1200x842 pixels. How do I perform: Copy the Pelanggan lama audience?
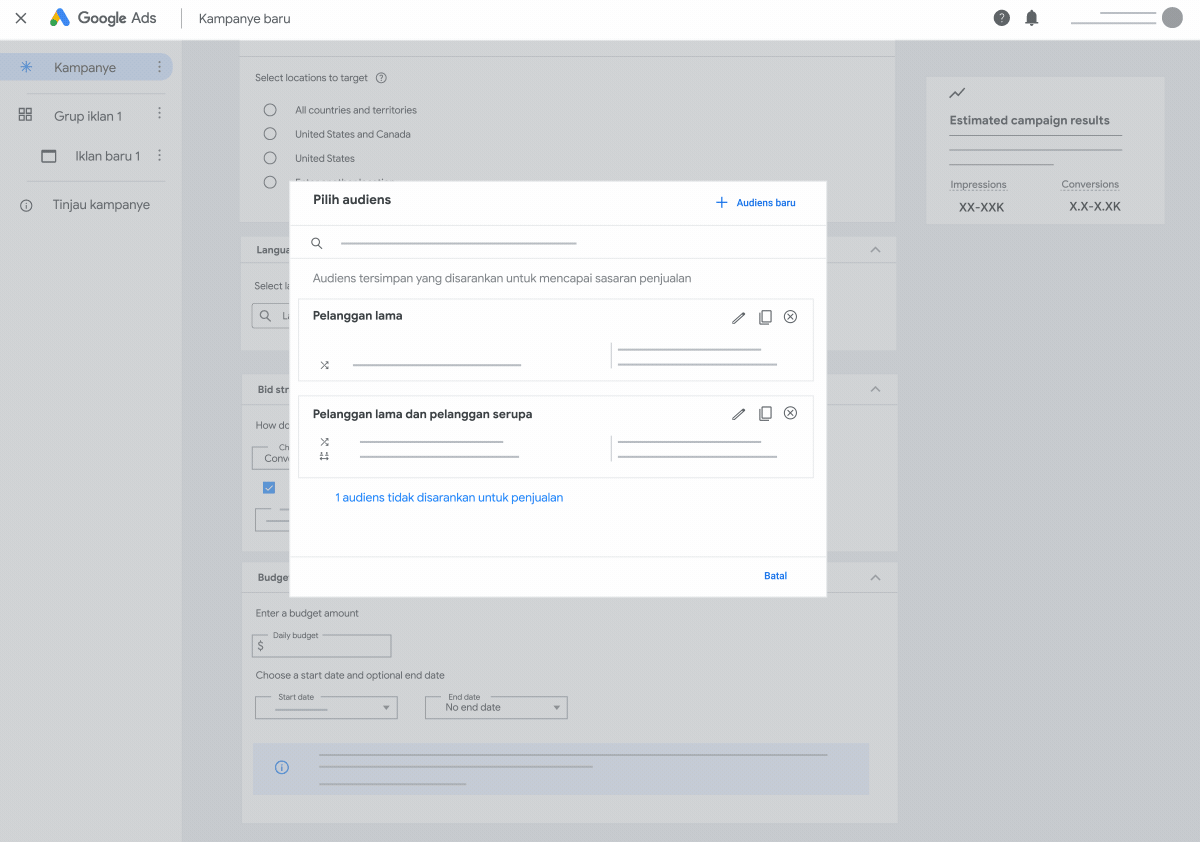coord(765,317)
